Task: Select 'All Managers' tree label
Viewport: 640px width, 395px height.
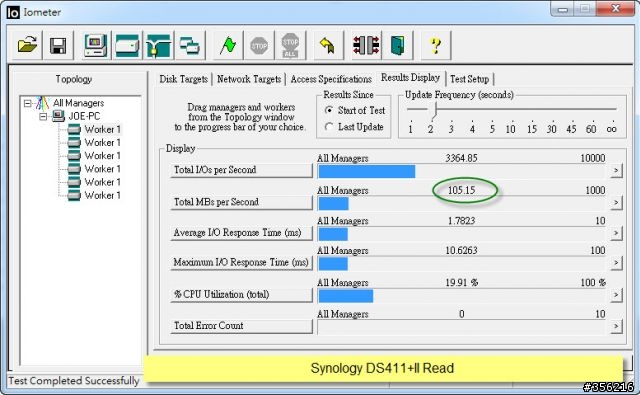Action: 78,103
